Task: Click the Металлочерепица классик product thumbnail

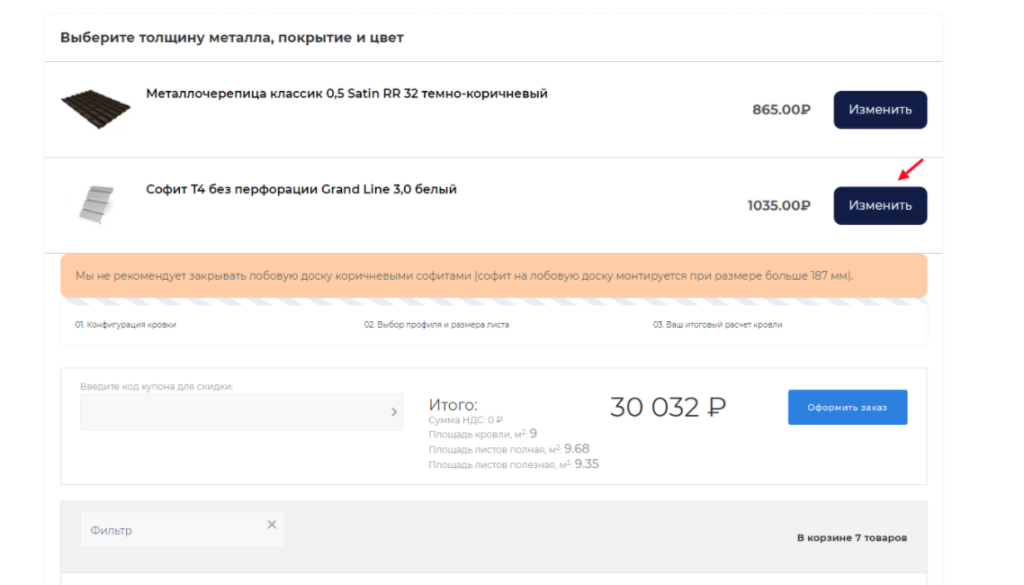Action: (96, 108)
